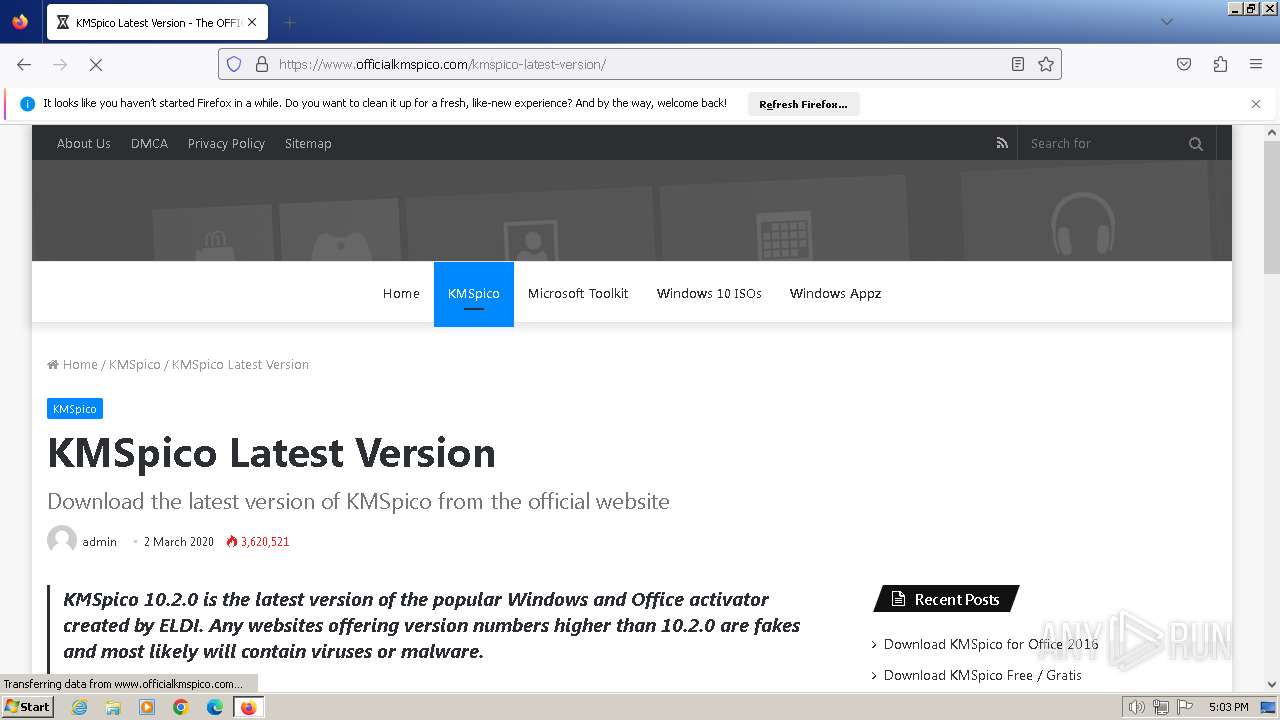Show site security padlock info

click(262, 64)
